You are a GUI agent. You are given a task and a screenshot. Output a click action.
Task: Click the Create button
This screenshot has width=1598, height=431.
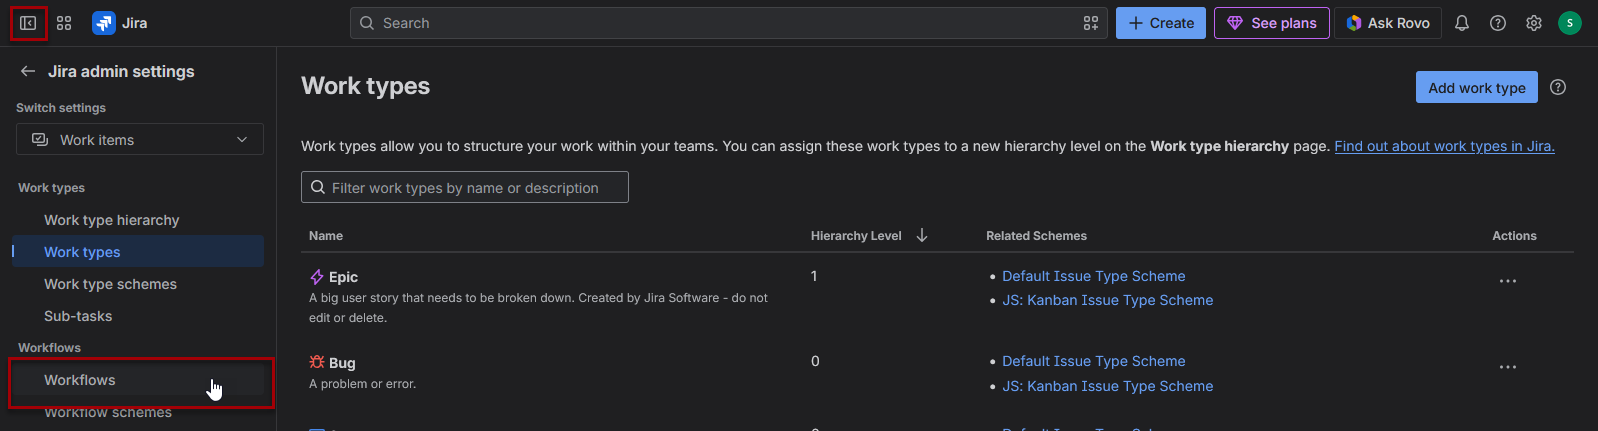[x=1161, y=23]
